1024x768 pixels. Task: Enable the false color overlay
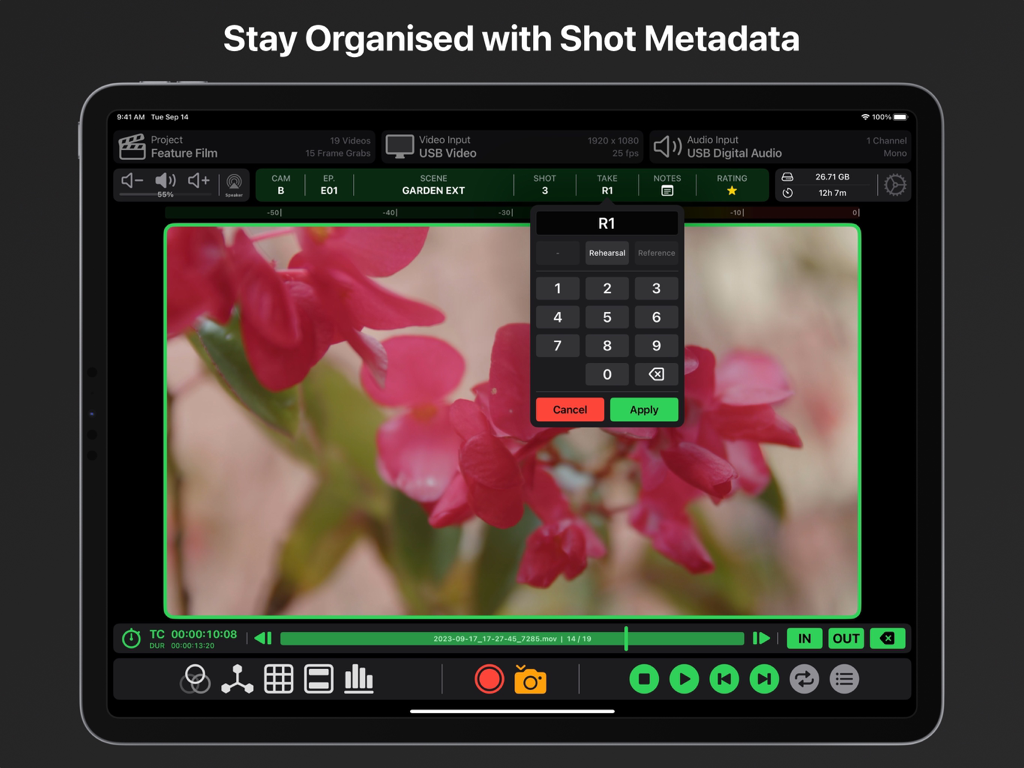pyautogui.click(x=195, y=679)
